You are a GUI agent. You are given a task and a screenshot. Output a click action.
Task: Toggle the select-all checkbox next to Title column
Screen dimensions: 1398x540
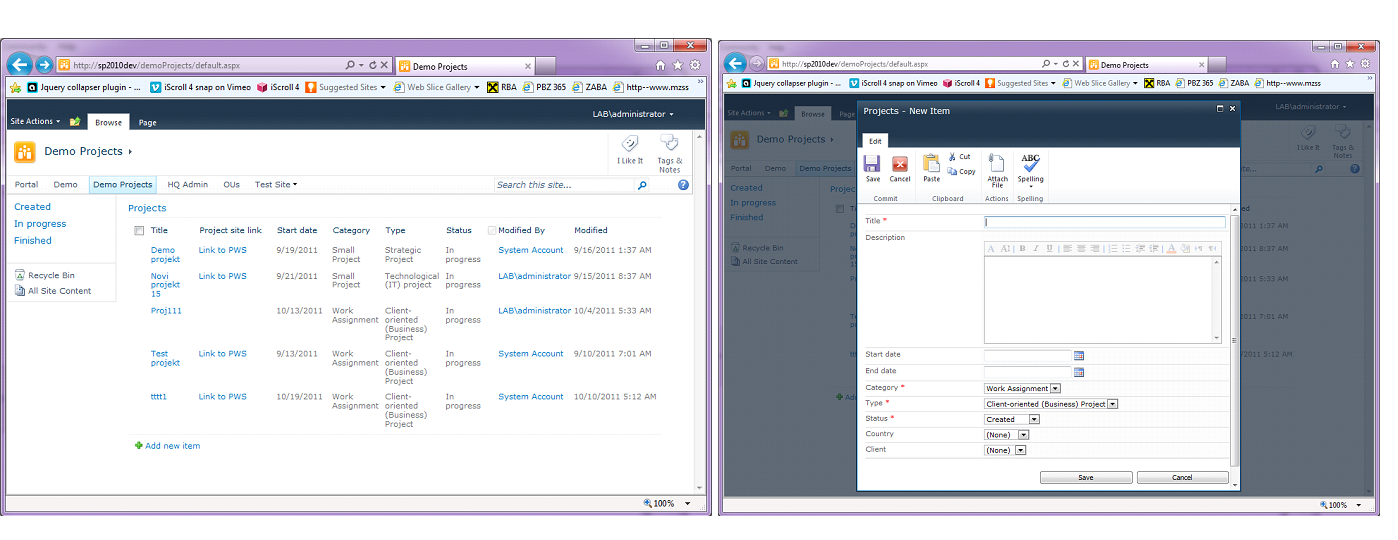tap(139, 231)
